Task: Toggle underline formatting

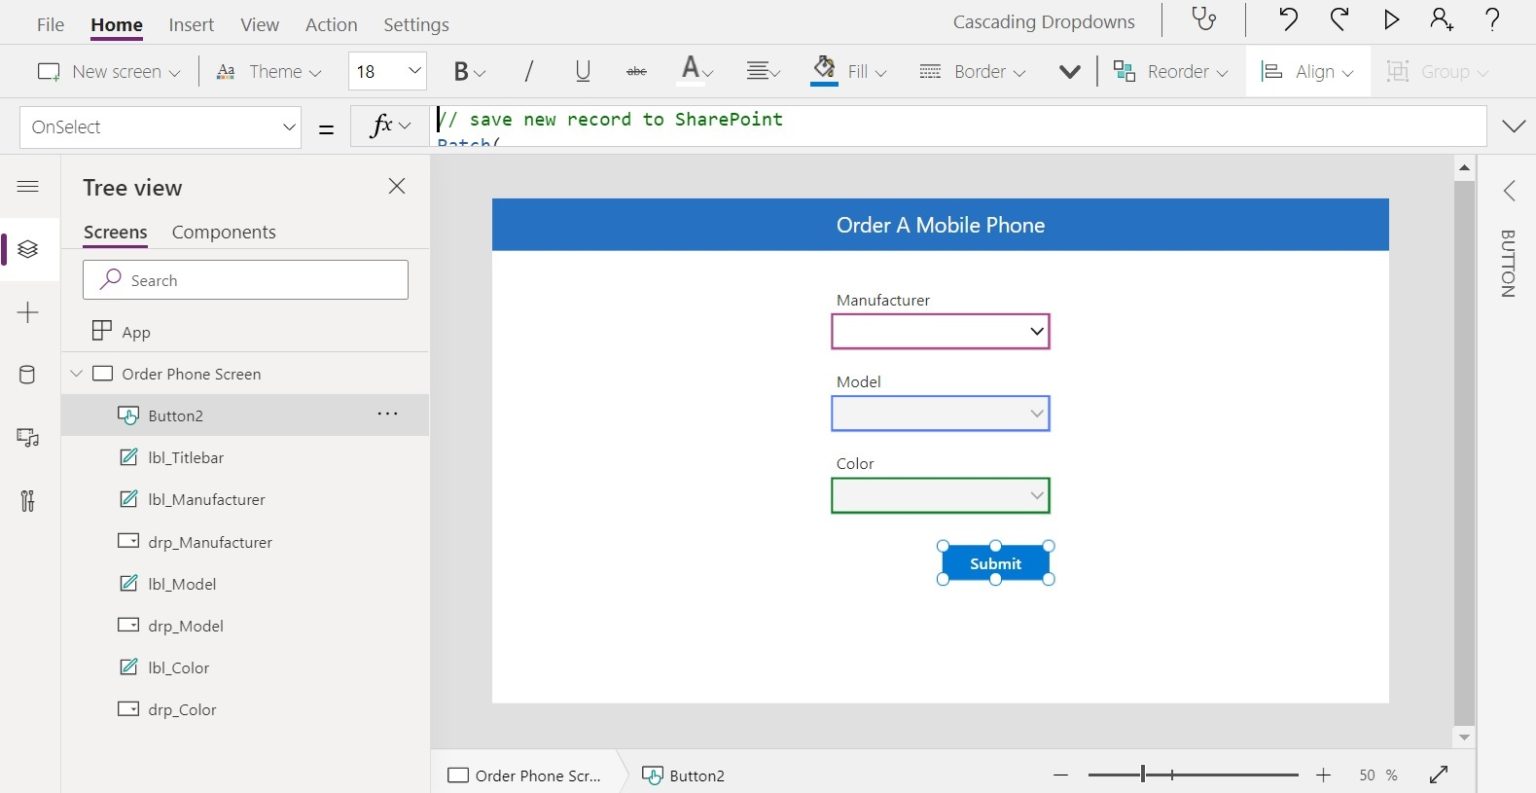Action: pos(581,71)
